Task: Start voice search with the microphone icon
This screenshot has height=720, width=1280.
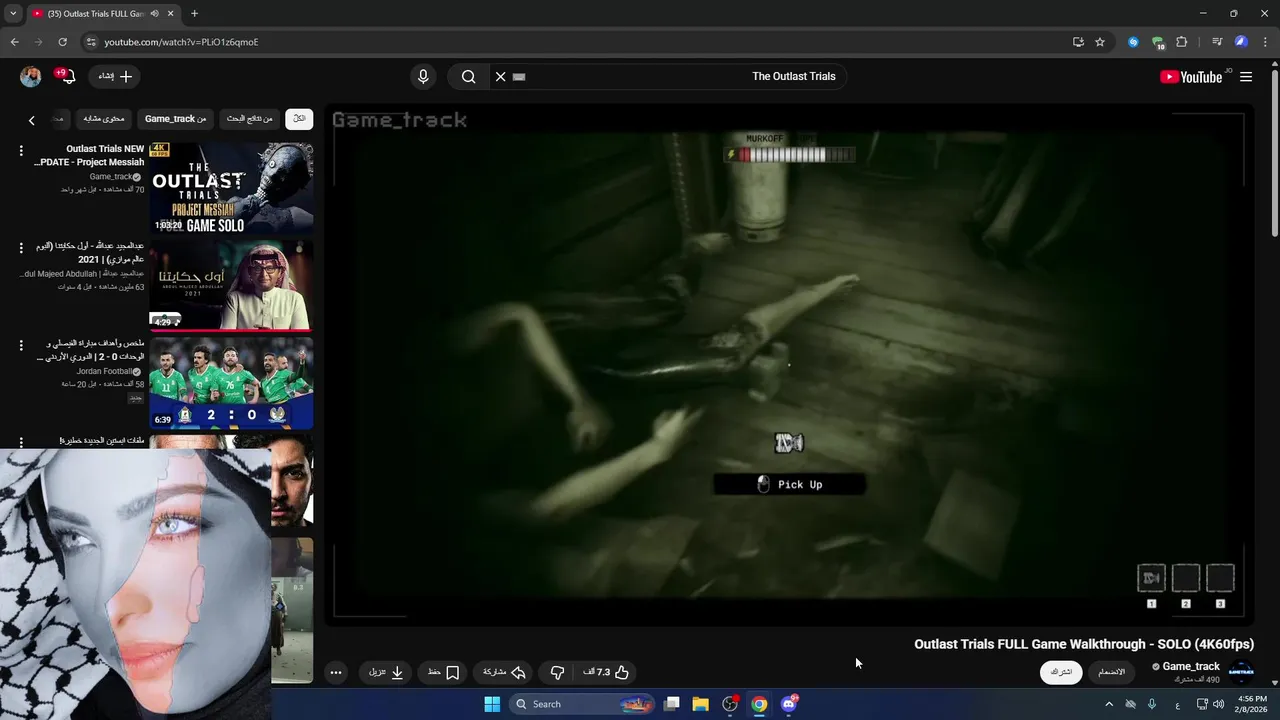Action: pyautogui.click(x=423, y=76)
